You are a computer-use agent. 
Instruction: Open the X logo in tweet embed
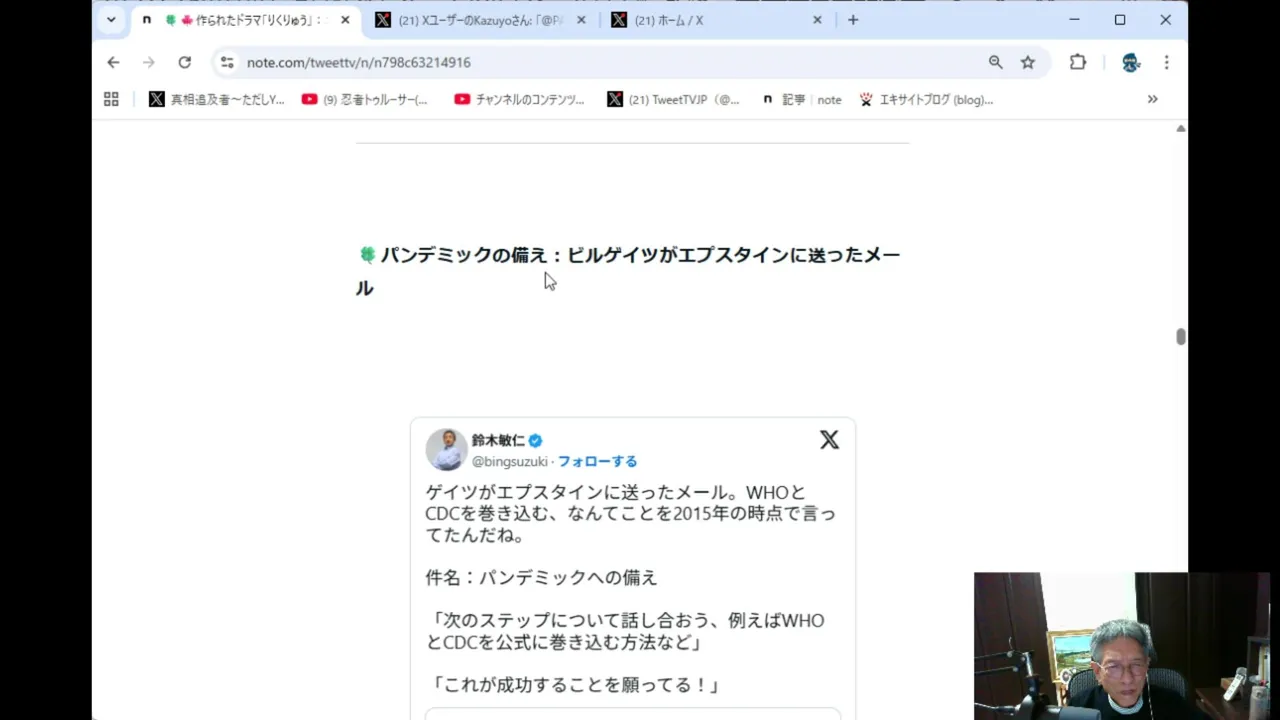pyautogui.click(x=829, y=440)
